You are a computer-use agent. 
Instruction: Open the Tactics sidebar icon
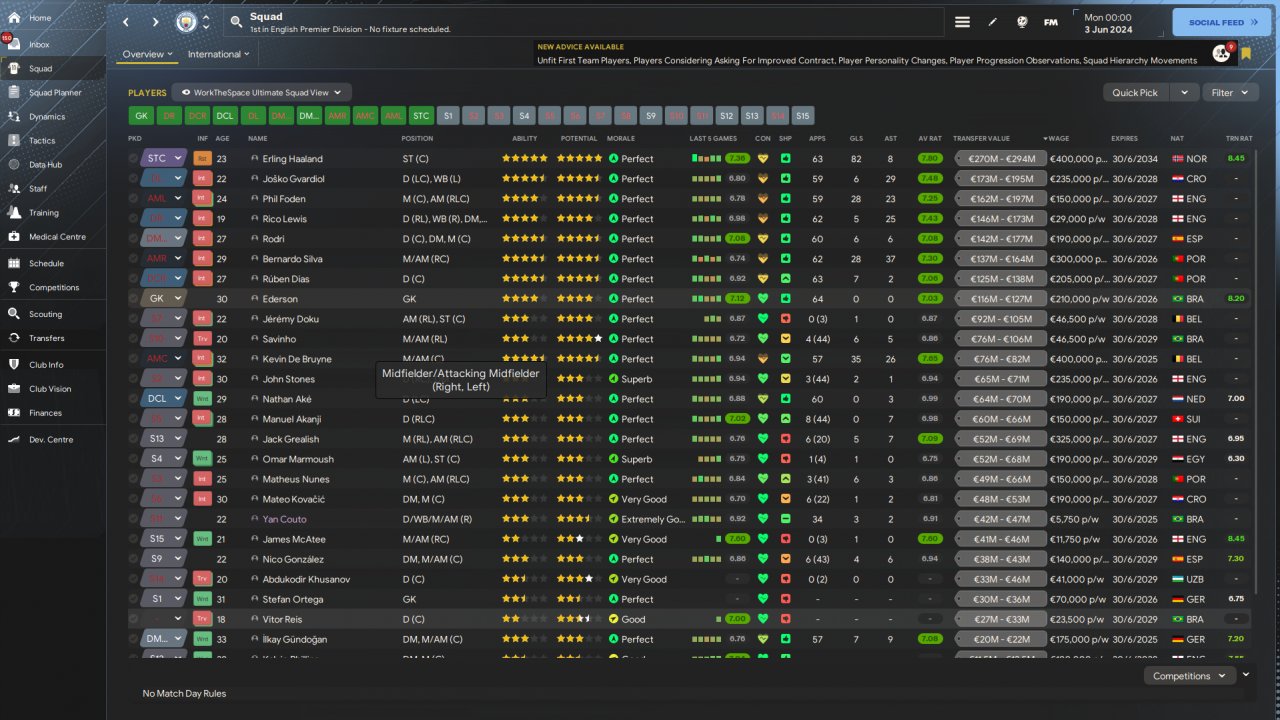pos(14,141)
